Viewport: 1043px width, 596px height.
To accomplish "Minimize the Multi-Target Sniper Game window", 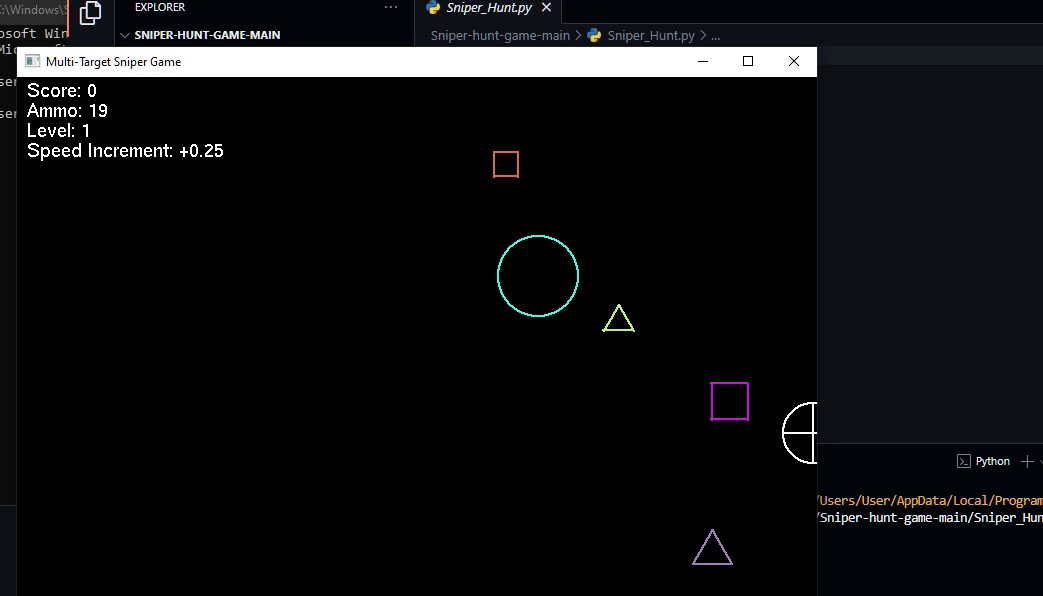I will 703,62.
